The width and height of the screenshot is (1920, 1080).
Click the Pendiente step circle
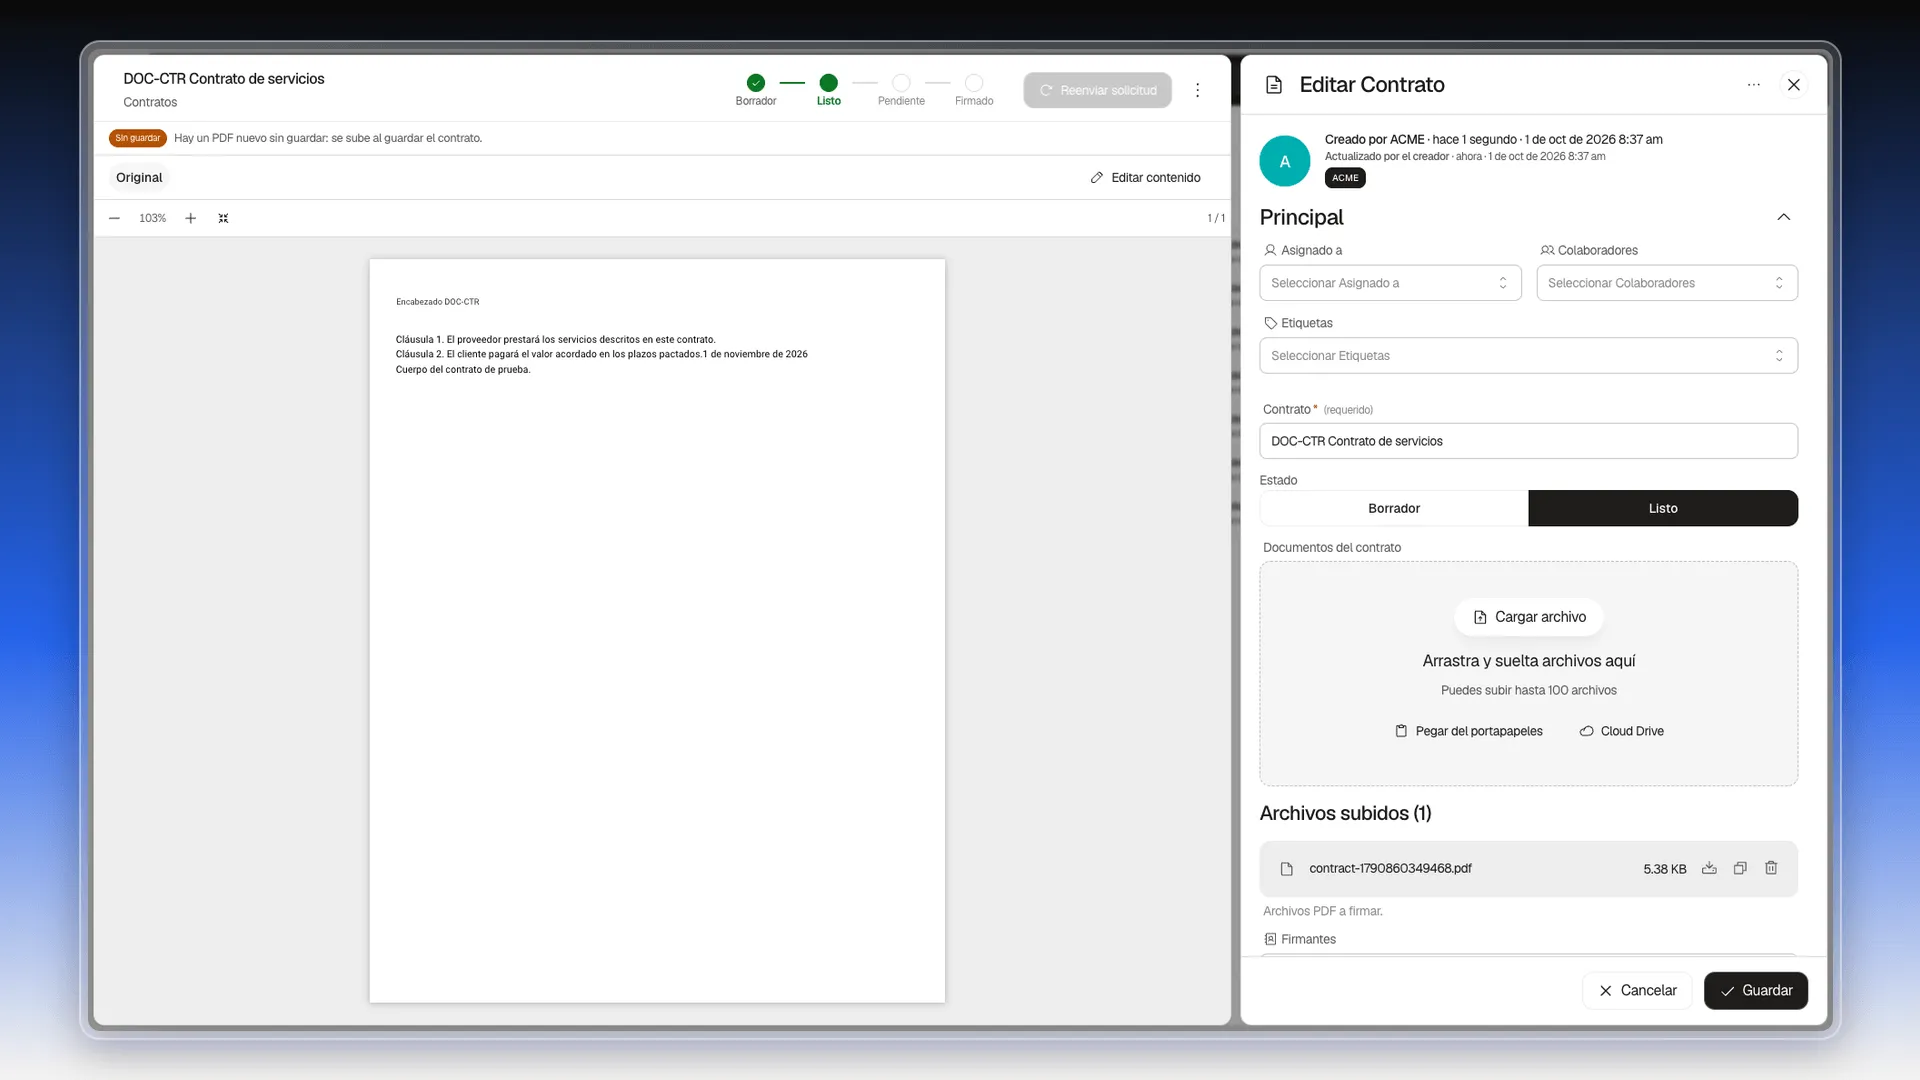click(x=901, y=83)
